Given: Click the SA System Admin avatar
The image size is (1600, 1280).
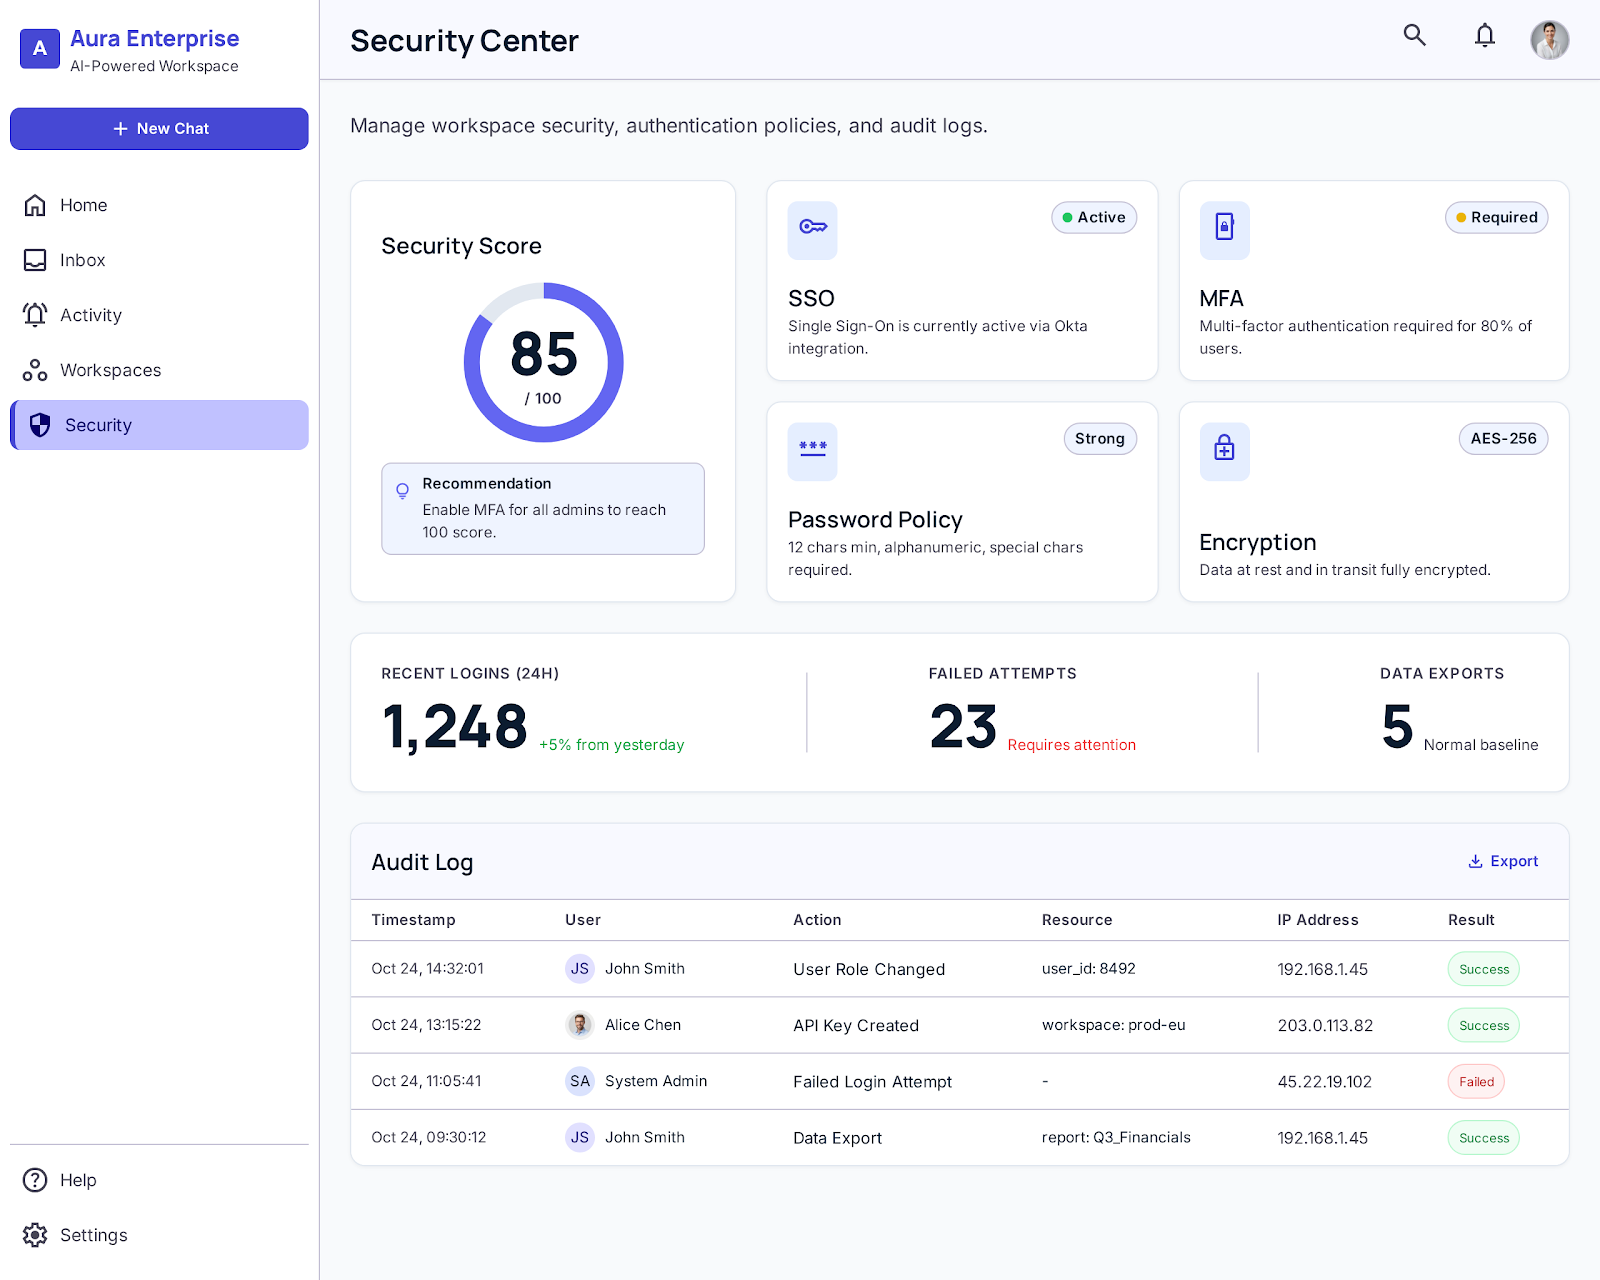Looking at the screenshot, I should (x=580, y=1081).
